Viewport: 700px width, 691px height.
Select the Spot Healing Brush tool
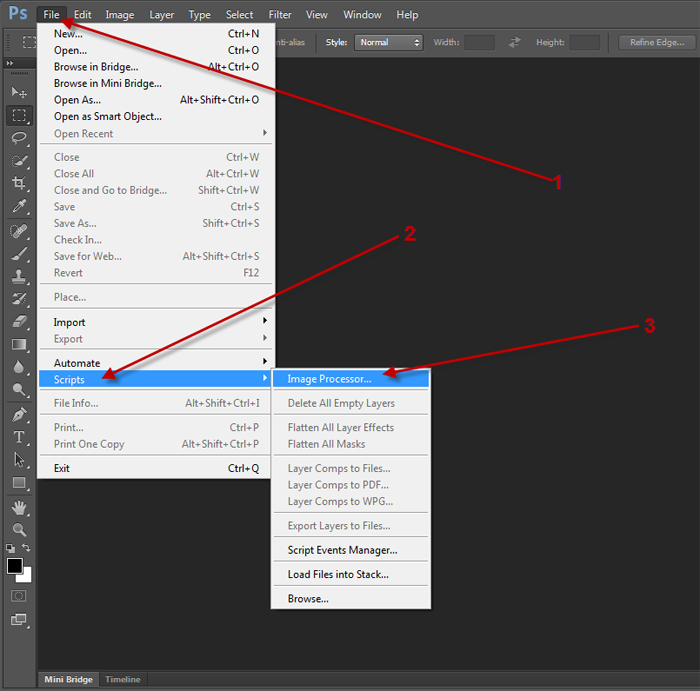point(19,231)
